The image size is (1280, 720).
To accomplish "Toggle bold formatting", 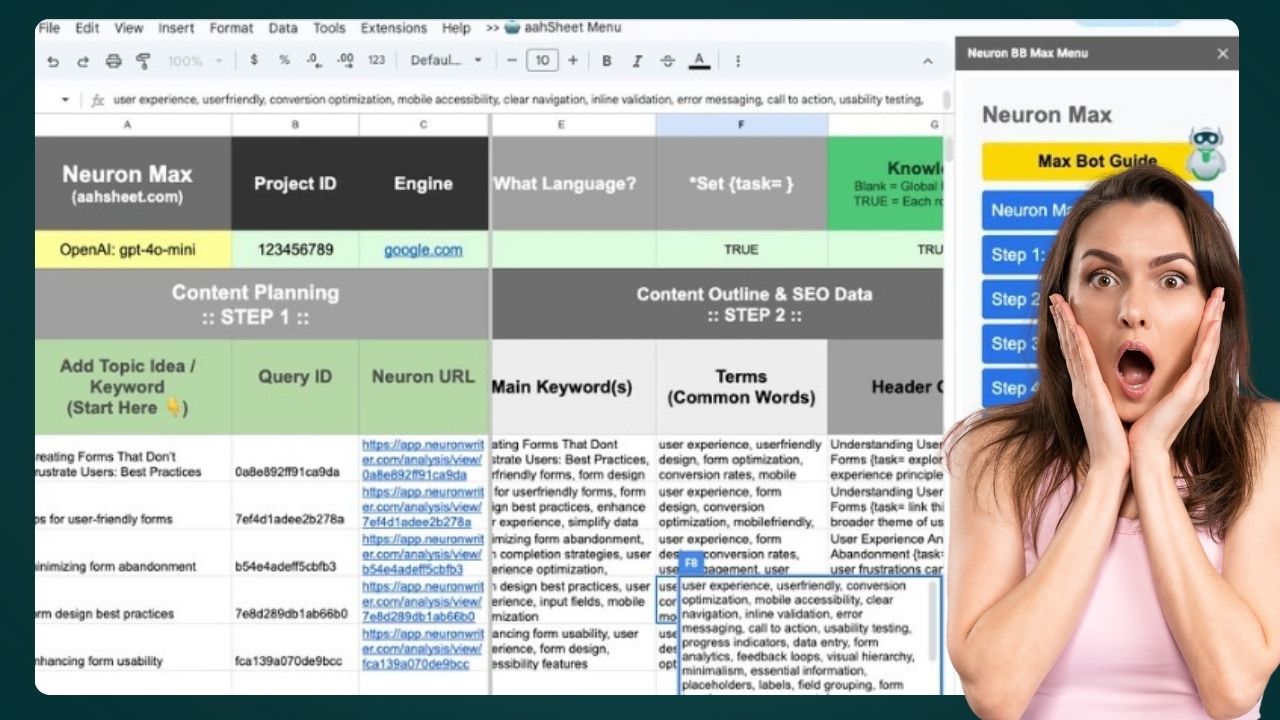I will [606, 60].
